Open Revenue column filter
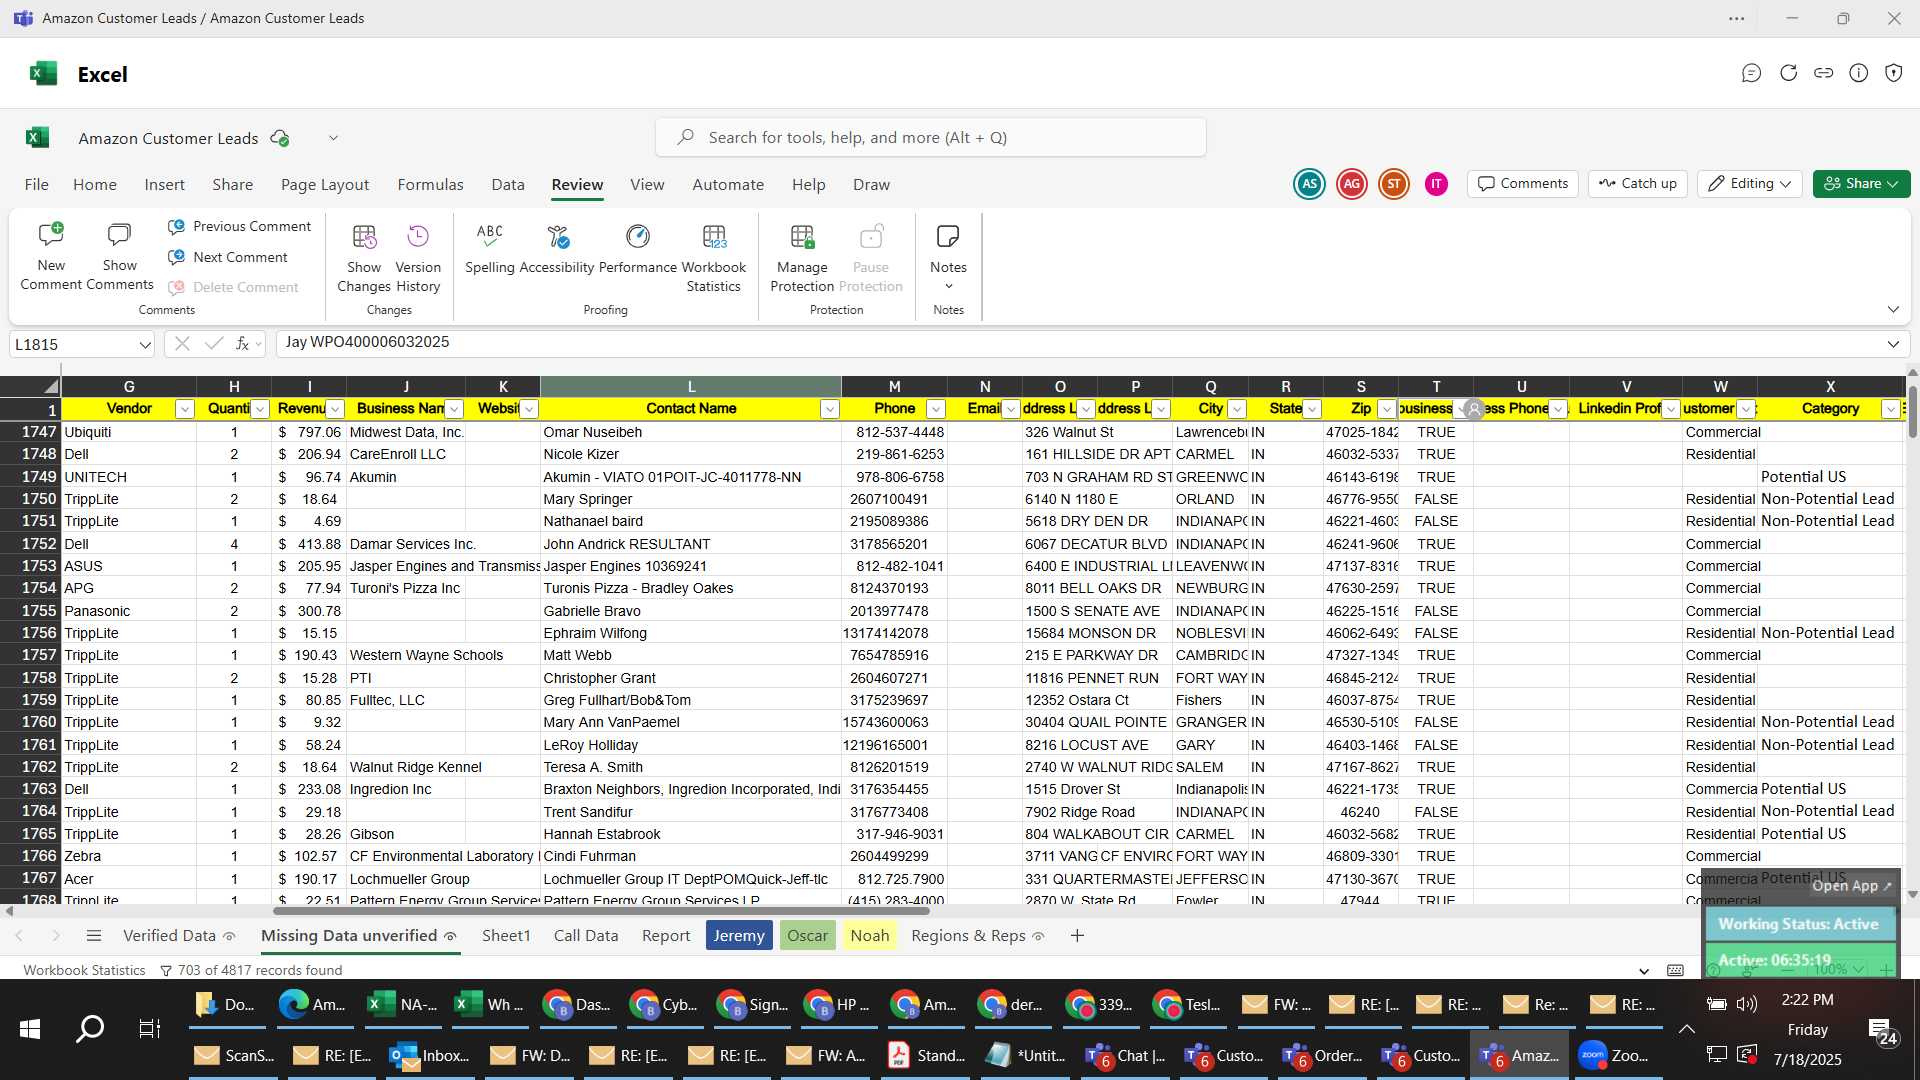Viewport: 1920px width, 1080px height. pyautogui.click(x=335, y=409)
